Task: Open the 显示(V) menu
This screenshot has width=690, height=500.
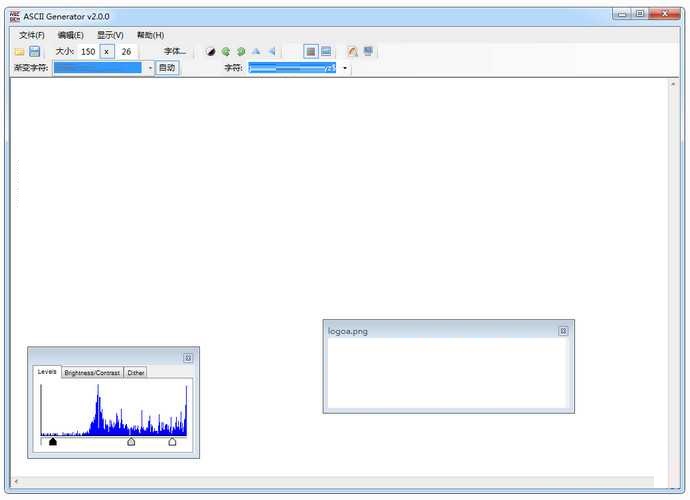Action: pos(110,35)
